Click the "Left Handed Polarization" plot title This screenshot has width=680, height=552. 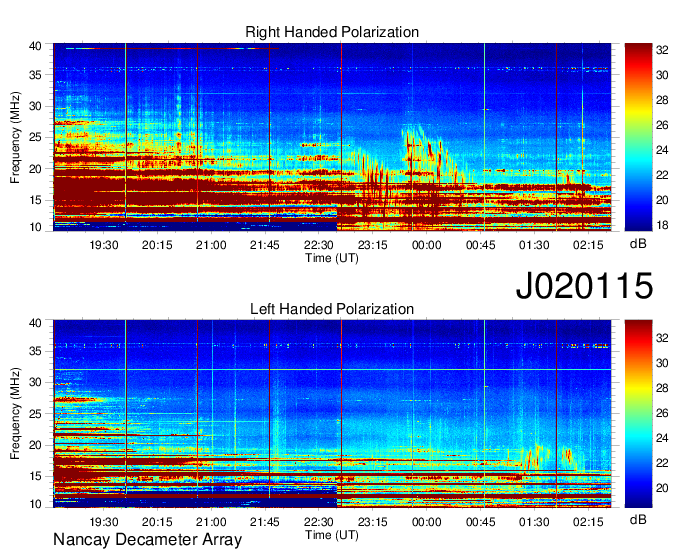click(332, 309)
